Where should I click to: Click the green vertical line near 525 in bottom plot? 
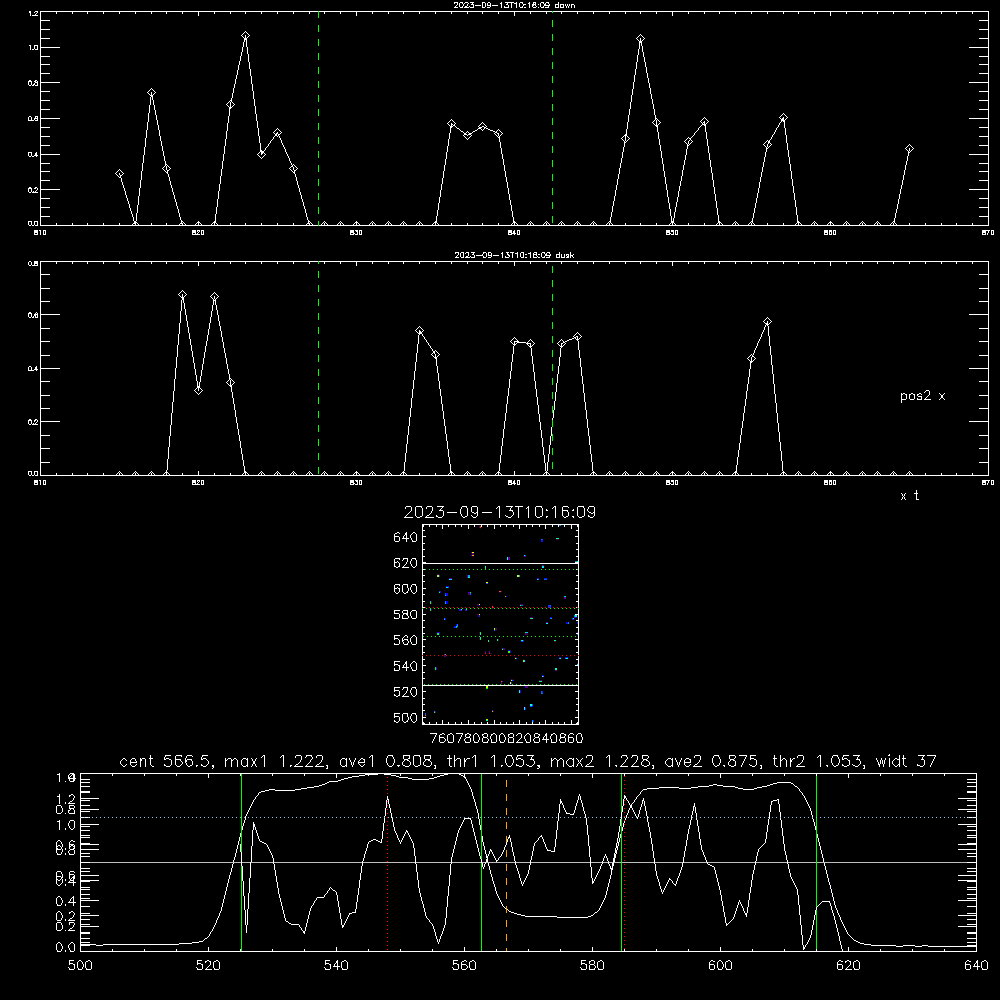click(x=241, y=862)
